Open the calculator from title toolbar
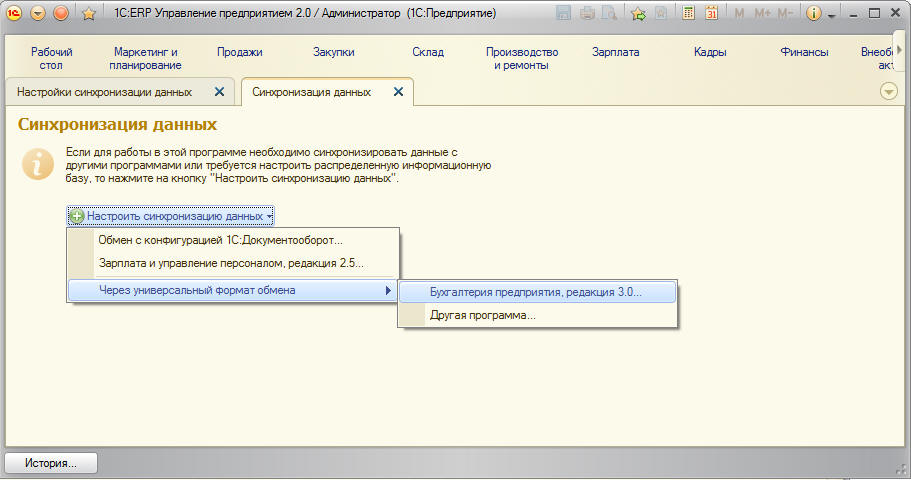Screen dimensions: 911x480 click(x=688, y=13)
